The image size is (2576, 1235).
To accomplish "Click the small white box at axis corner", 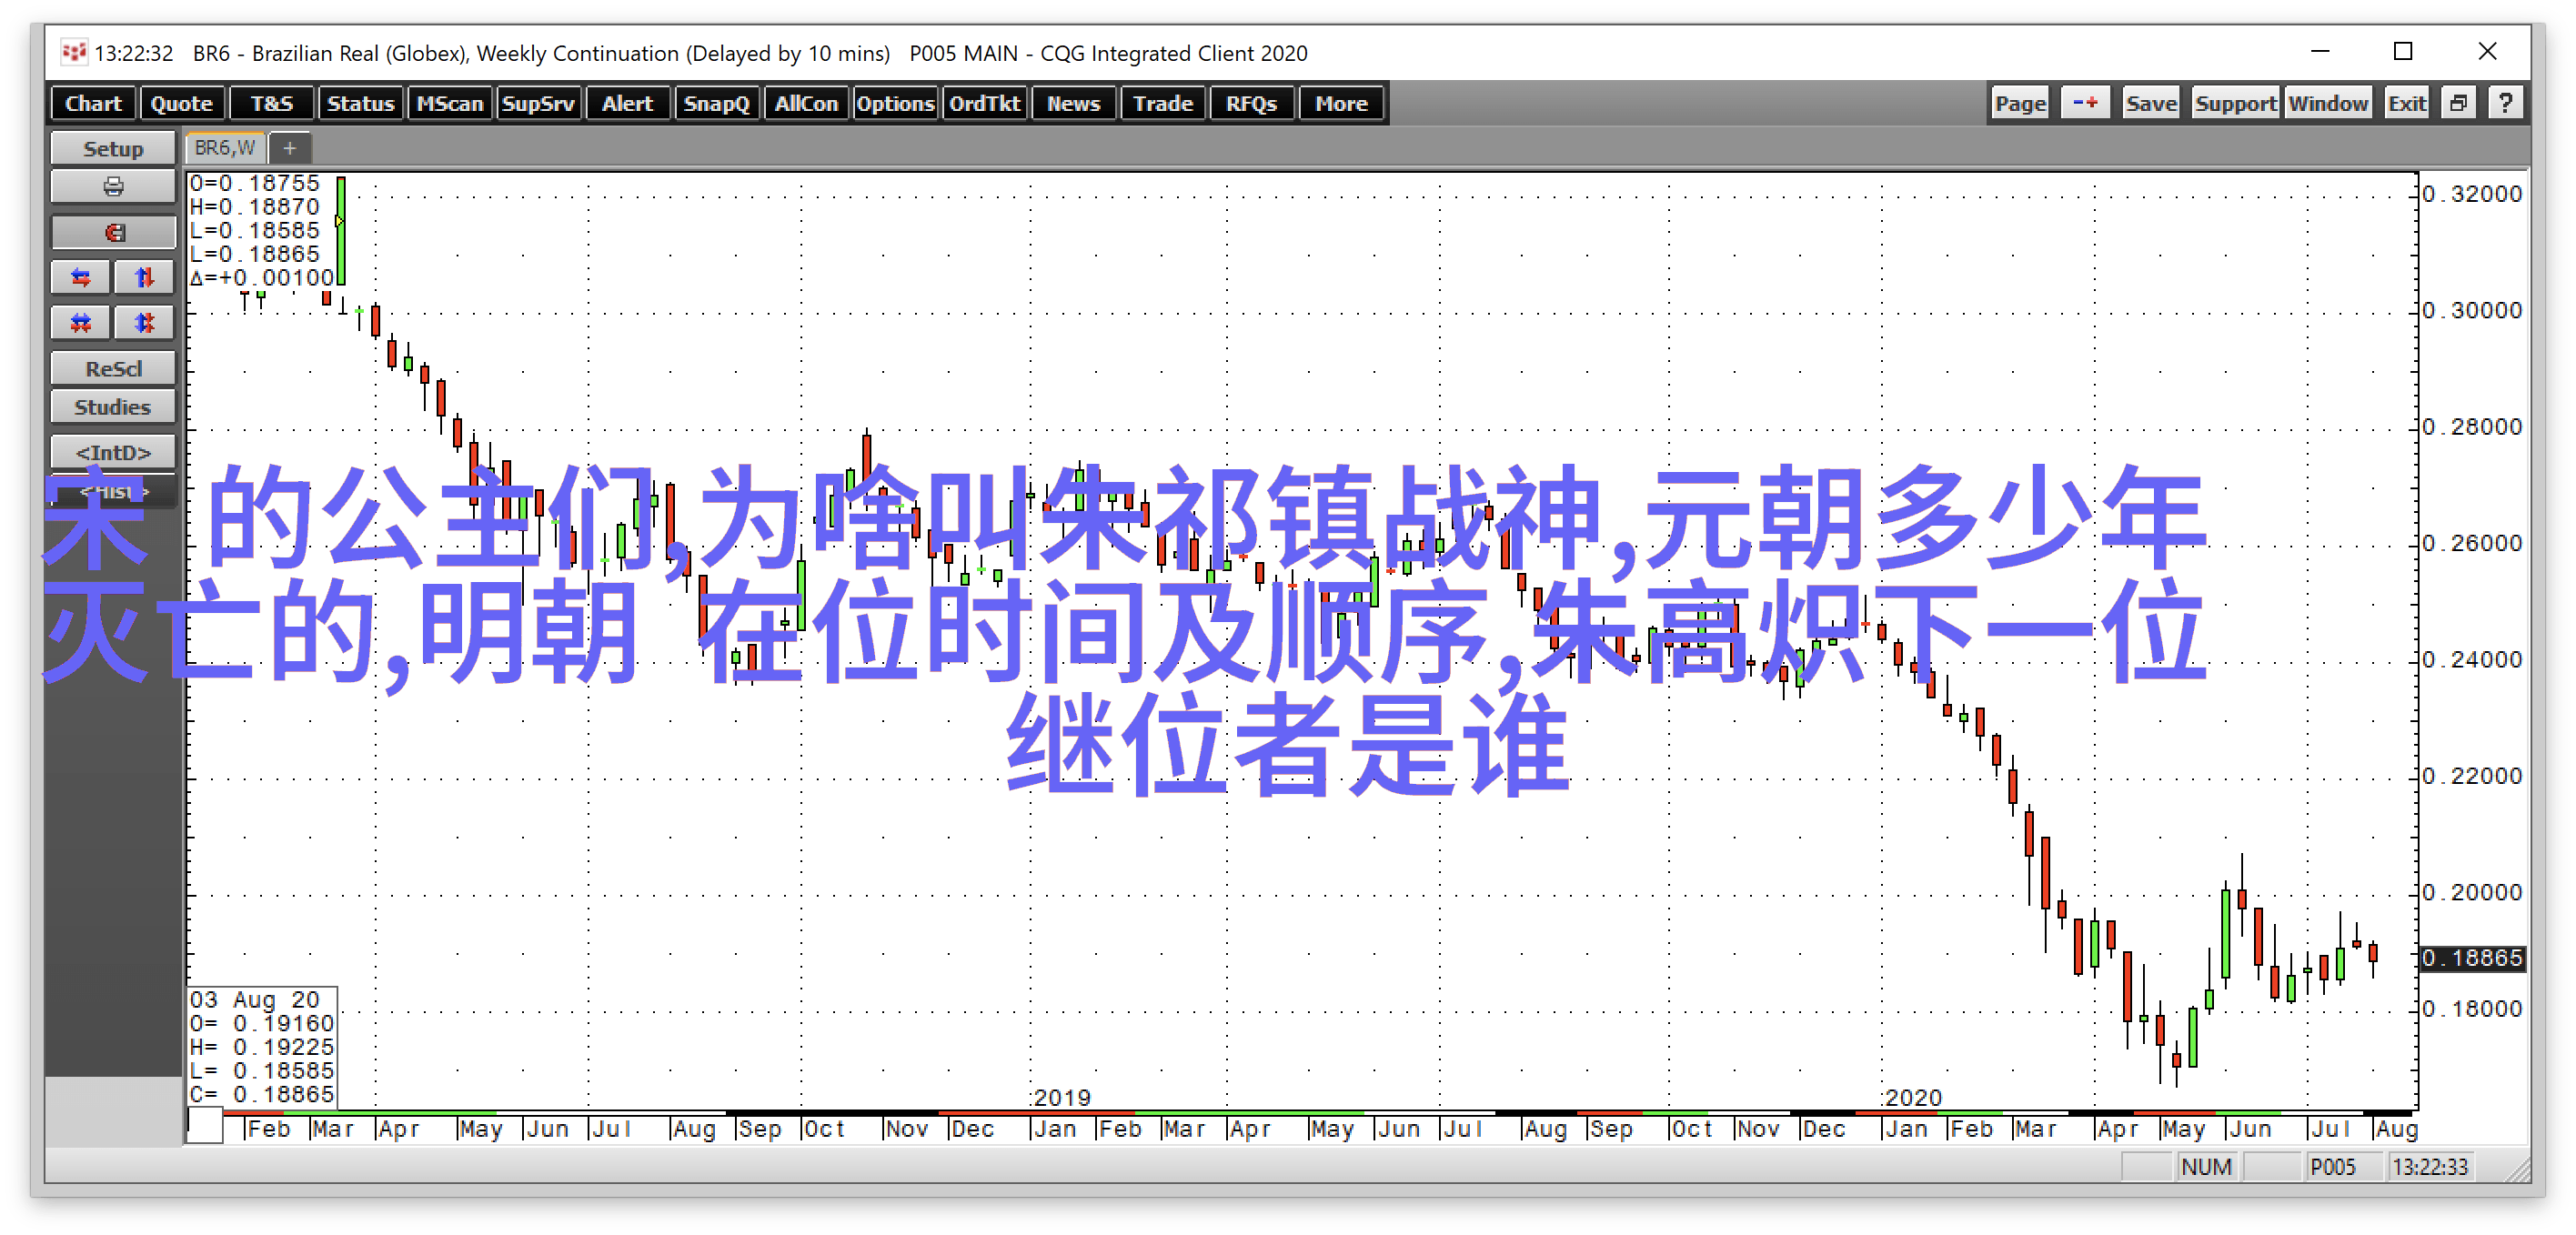I will click(x=205, y=1125).
